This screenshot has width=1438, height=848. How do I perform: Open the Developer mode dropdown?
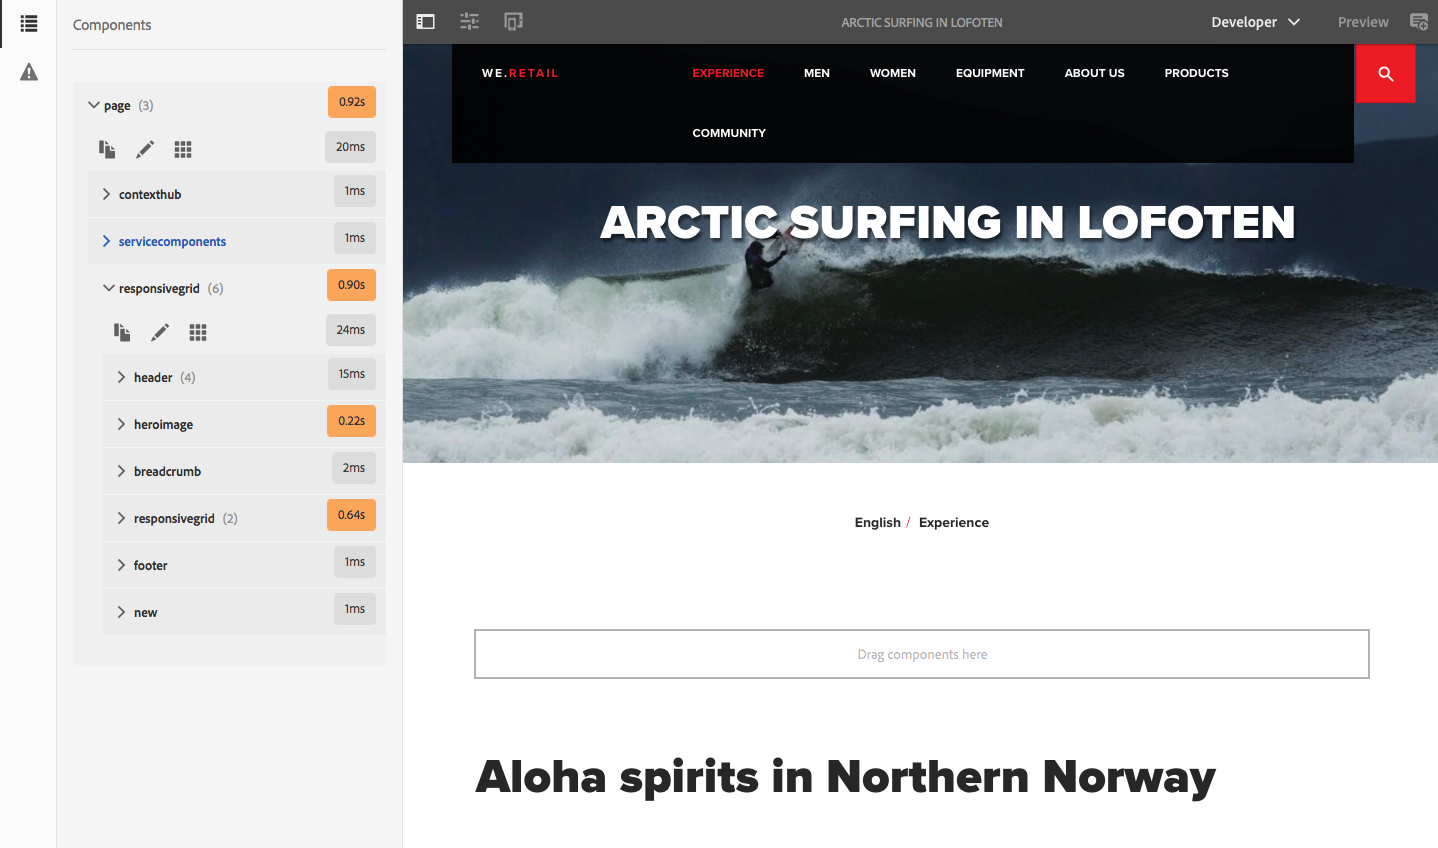pyautogui.click(x=1255, y=22)
